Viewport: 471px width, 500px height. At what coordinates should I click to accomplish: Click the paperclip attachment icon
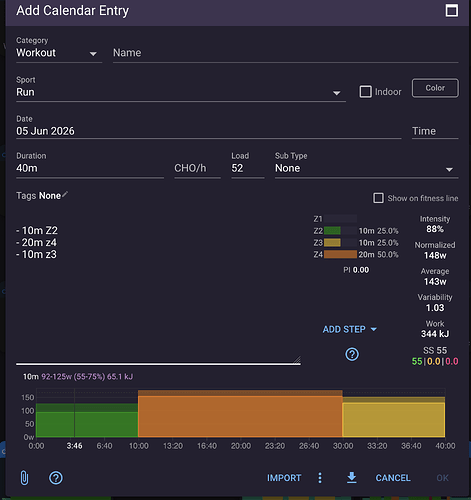(24, 478)
